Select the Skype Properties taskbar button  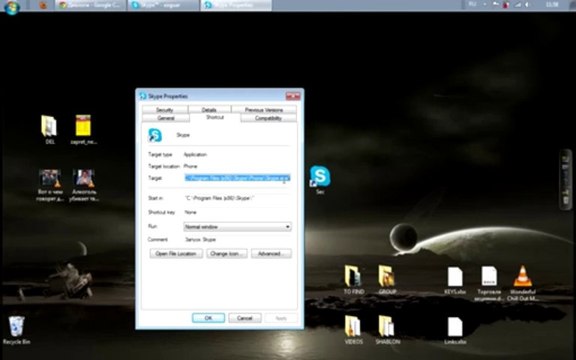click(236, 5)
